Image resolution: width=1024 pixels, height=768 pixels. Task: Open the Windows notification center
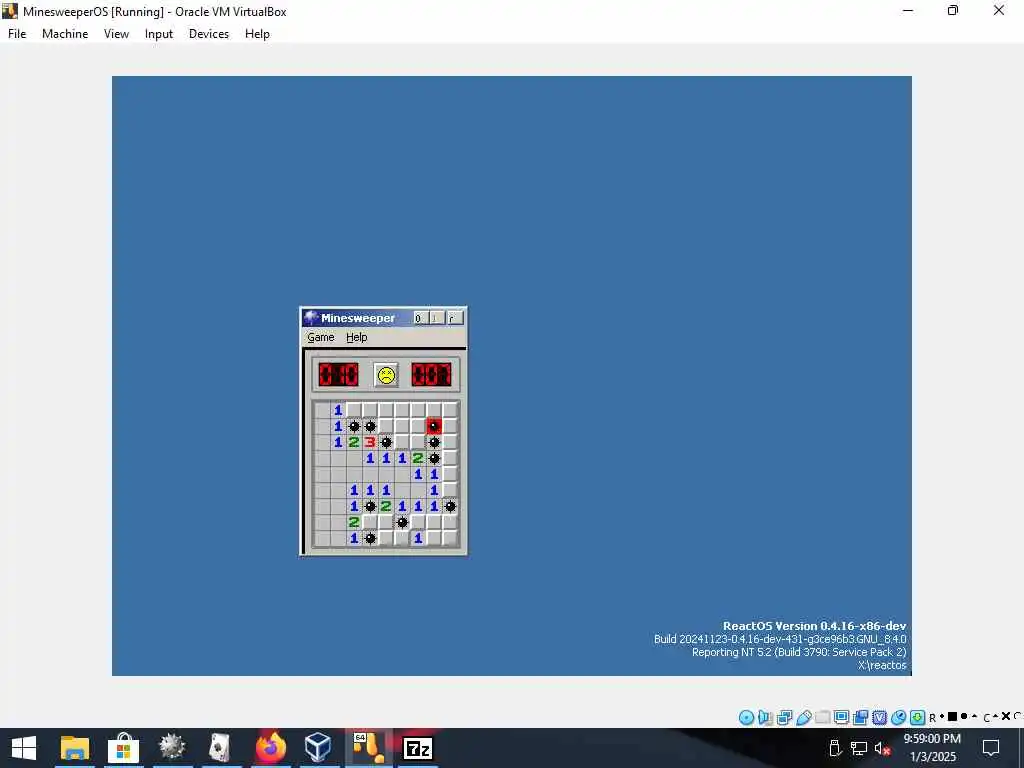click(x=991, y=748)
